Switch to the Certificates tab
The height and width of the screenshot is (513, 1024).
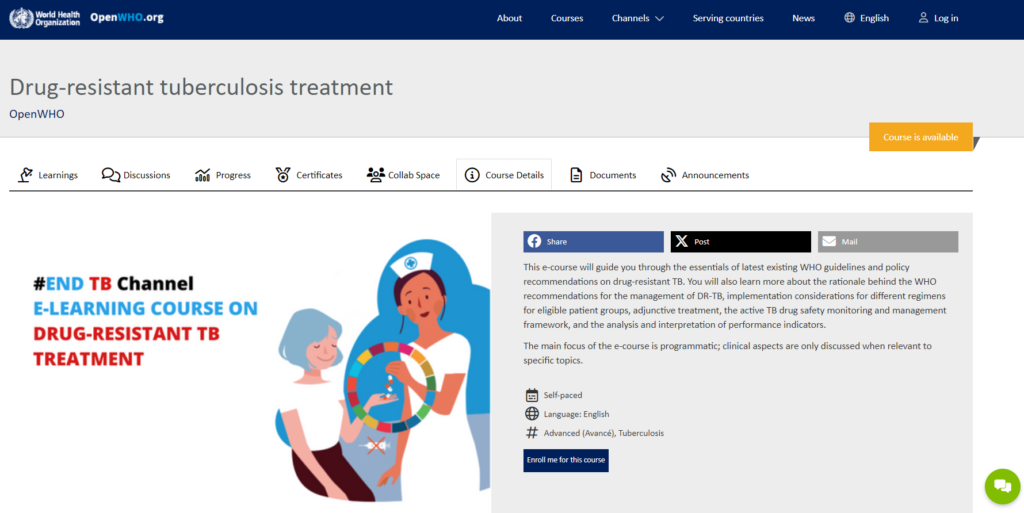coord(309,175)
